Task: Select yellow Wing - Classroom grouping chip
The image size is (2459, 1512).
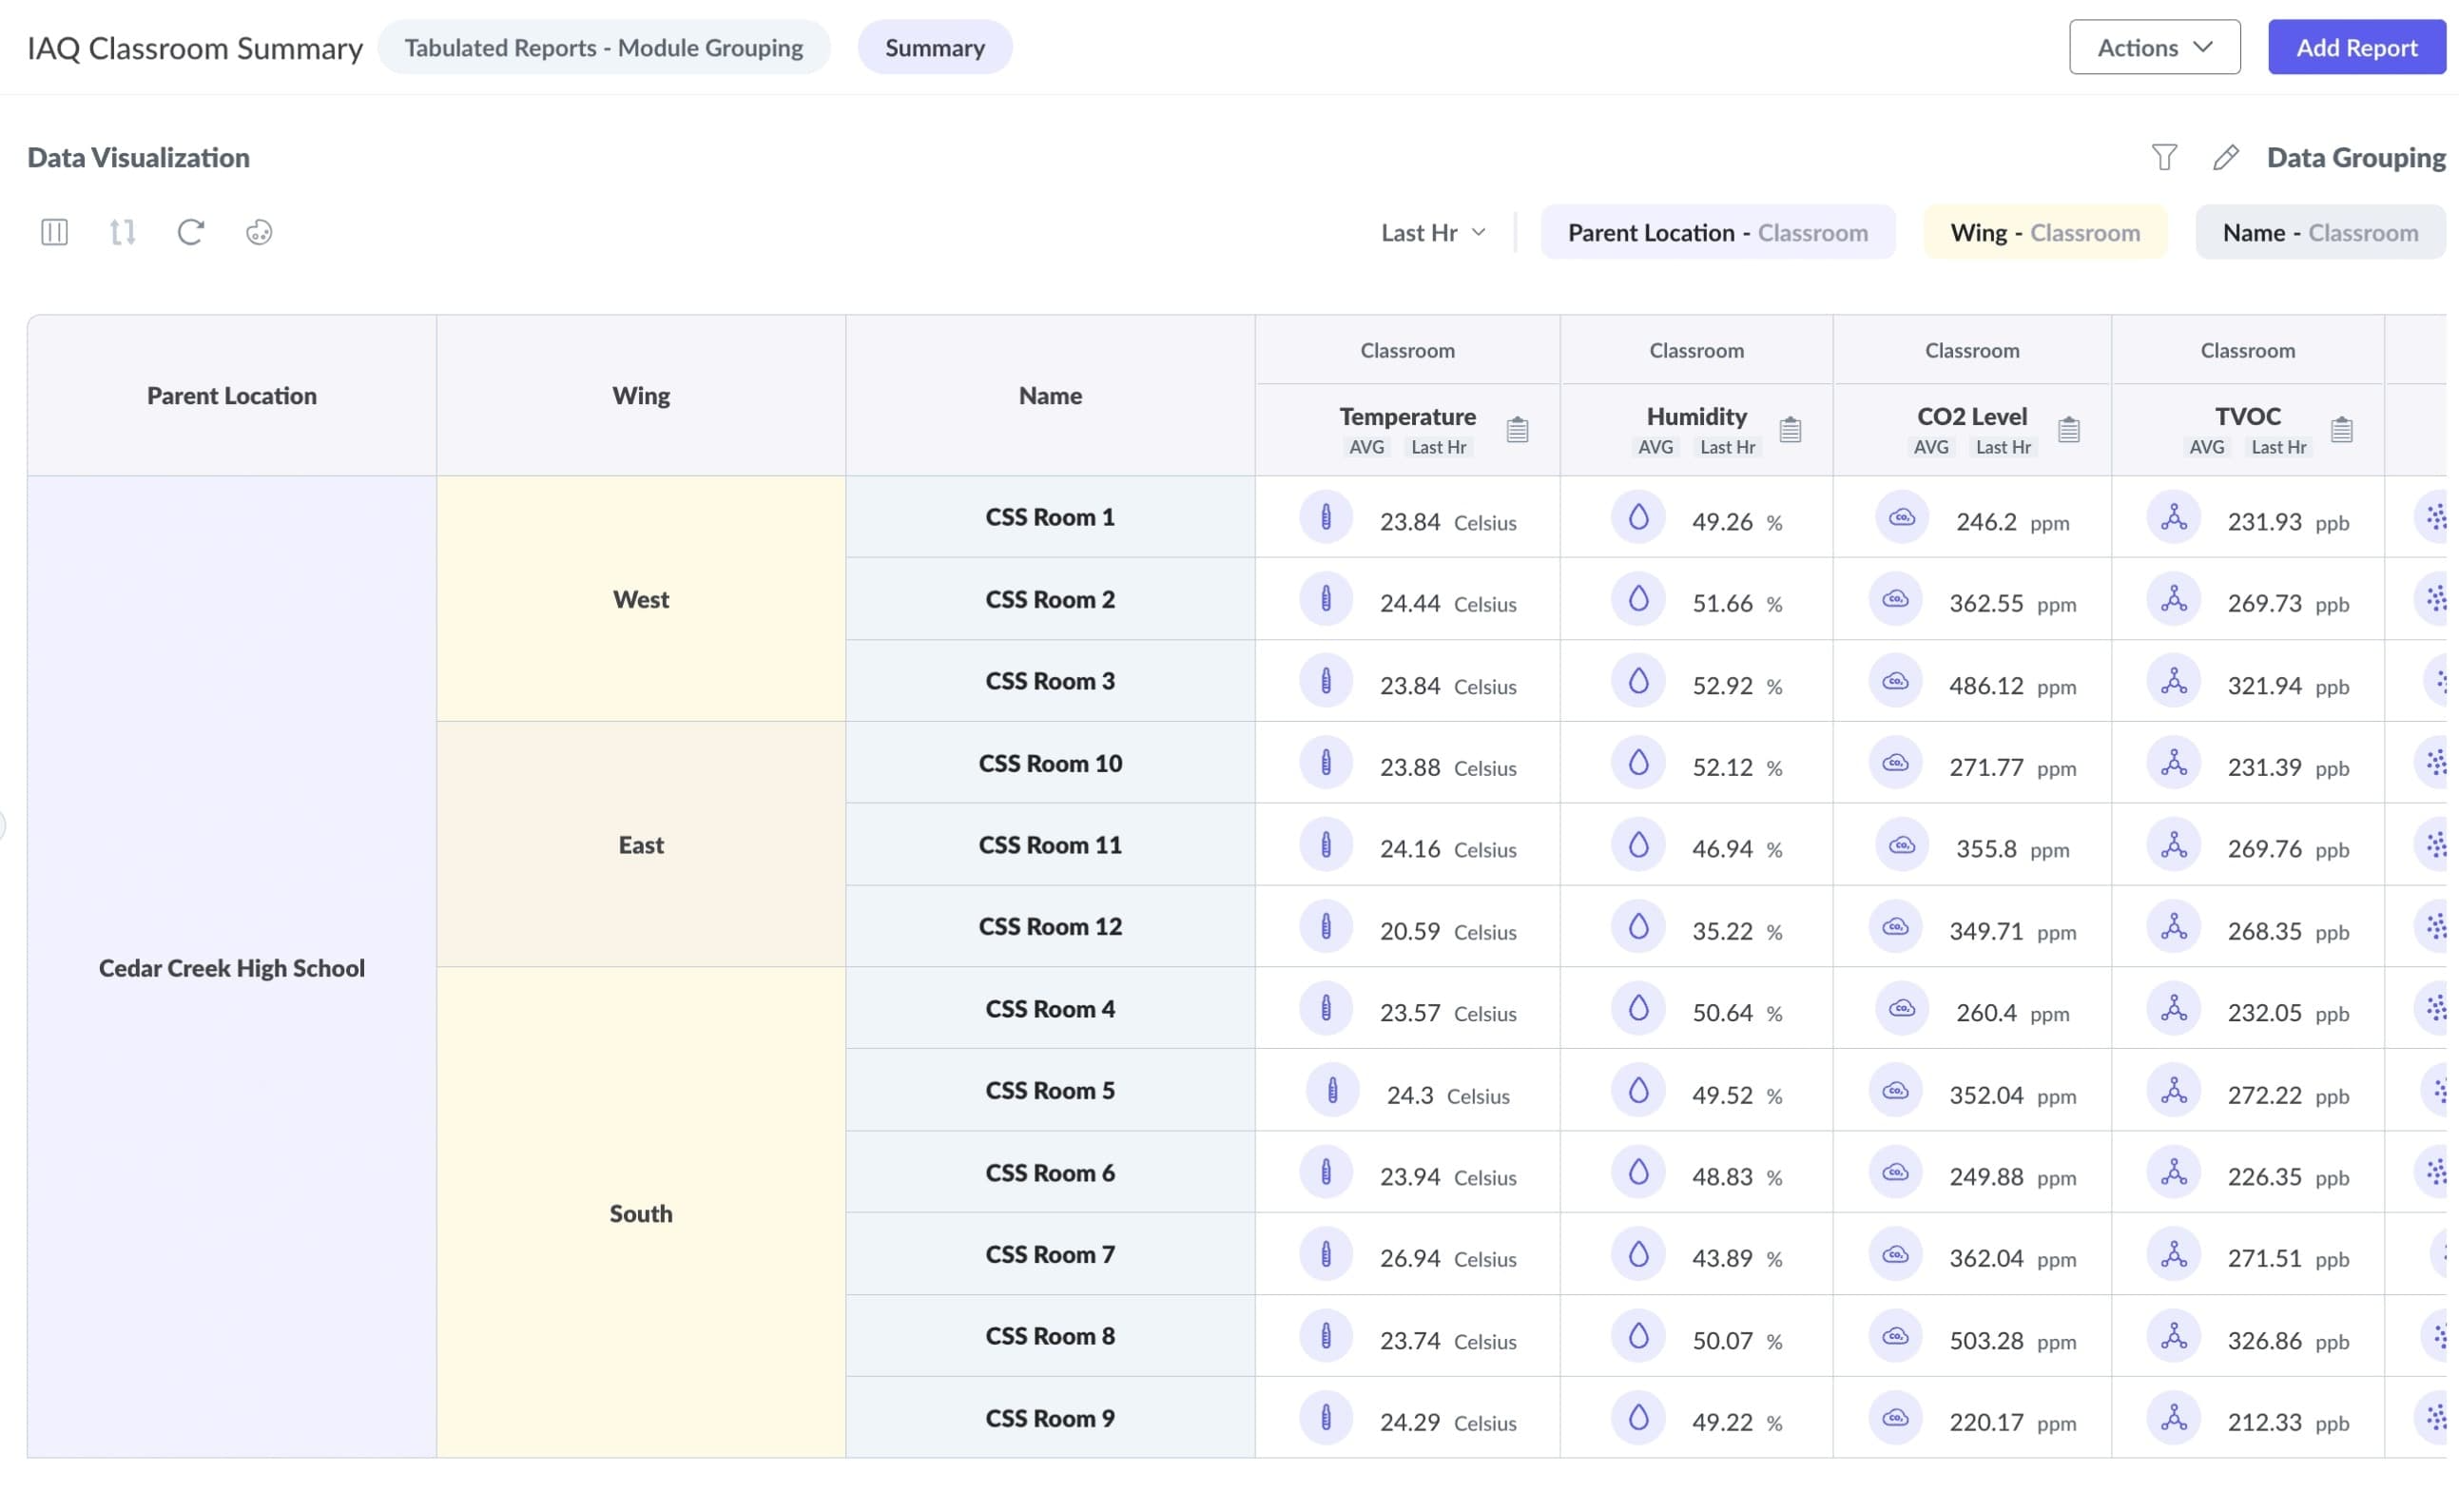Action: coord(2044,233)
